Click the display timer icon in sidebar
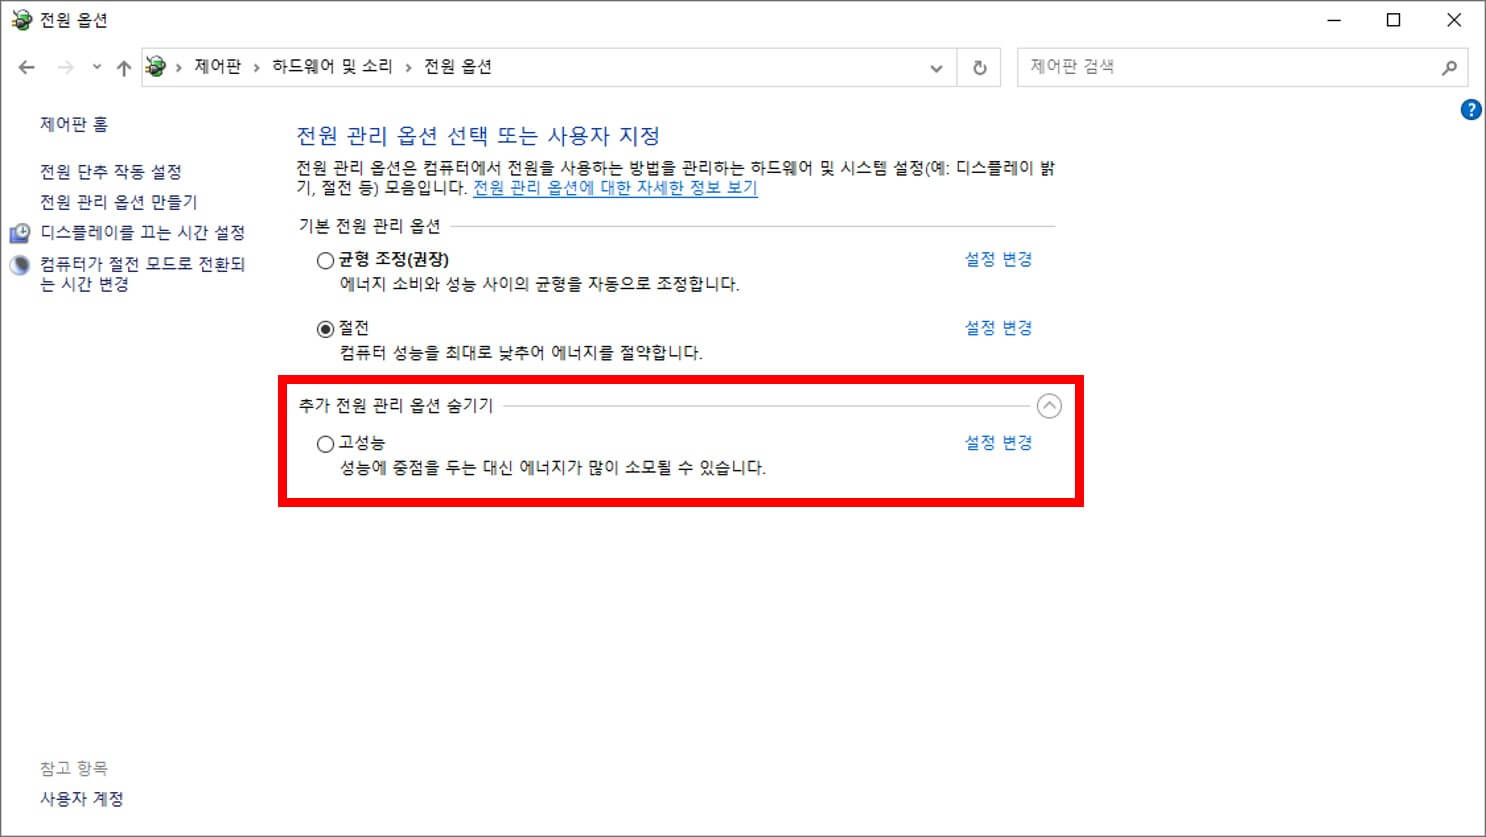This screenshot has width=1486, height=837. click(20, 233)
